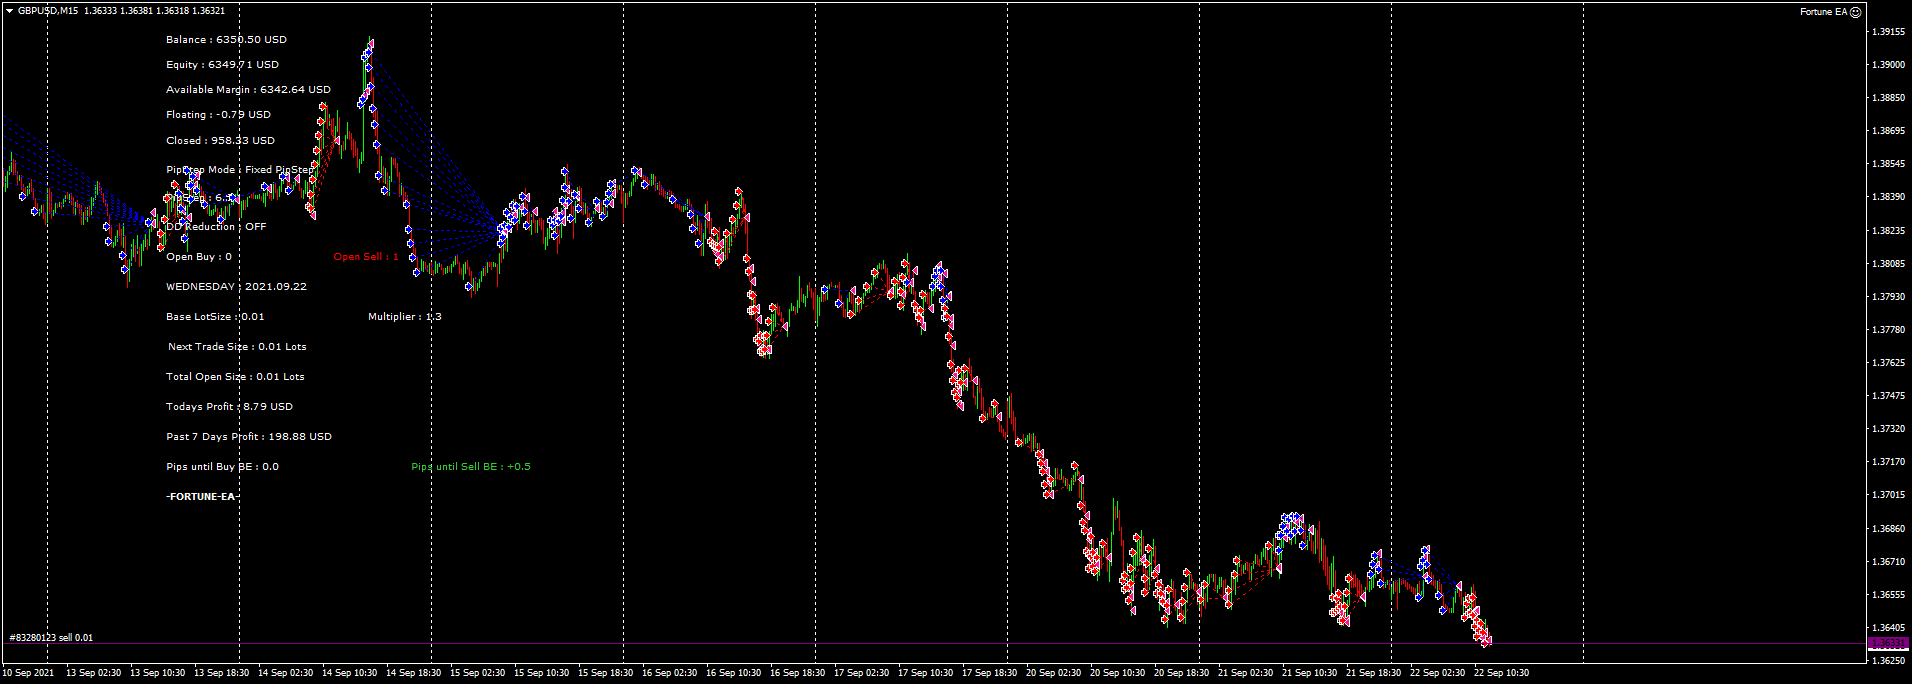Screen dimensions: 1912x684
Task: Select the Pips until Buy BE : 0.0 label
Action: (x=222, y=467)
